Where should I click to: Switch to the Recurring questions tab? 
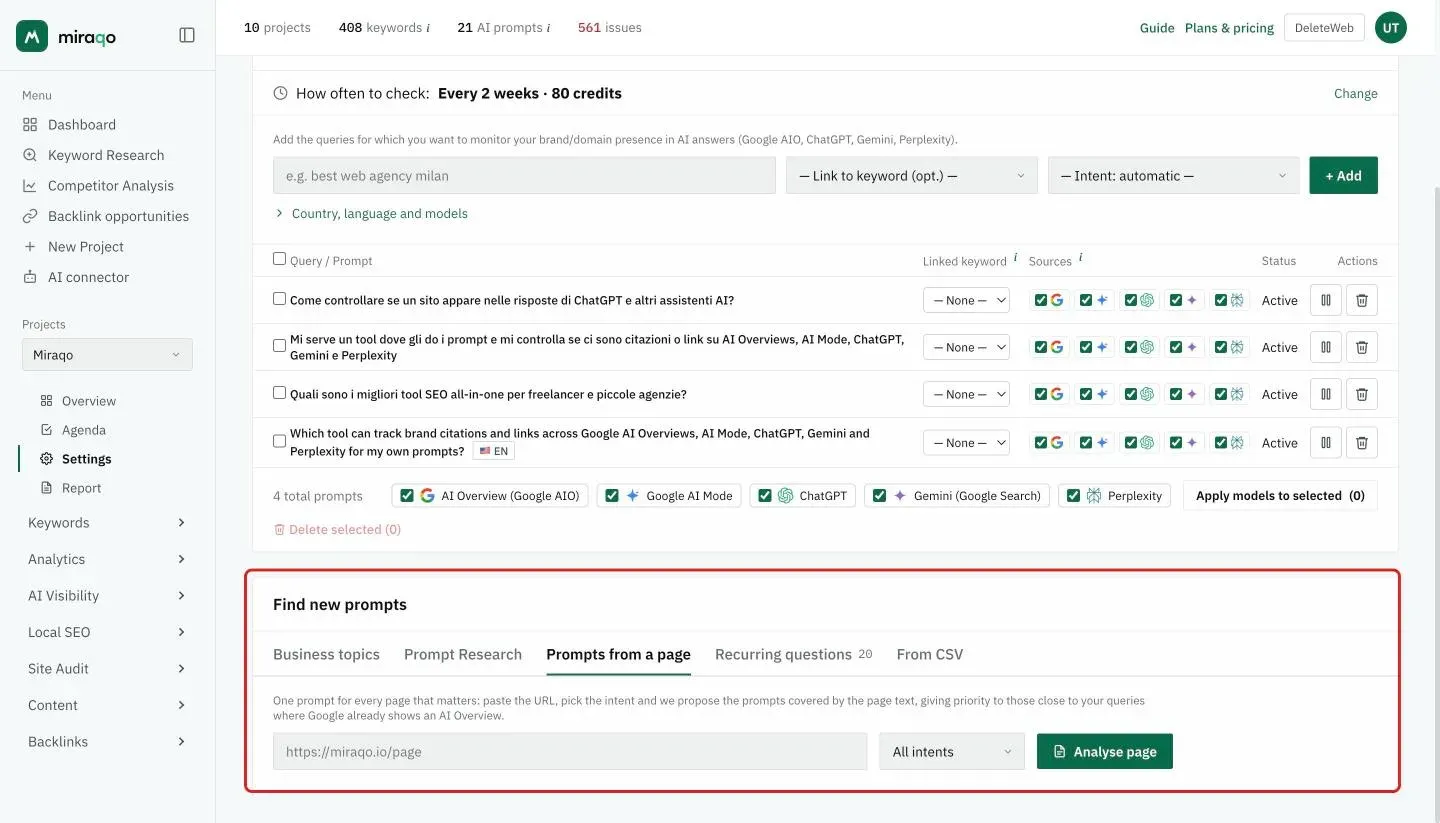(793, 654)
